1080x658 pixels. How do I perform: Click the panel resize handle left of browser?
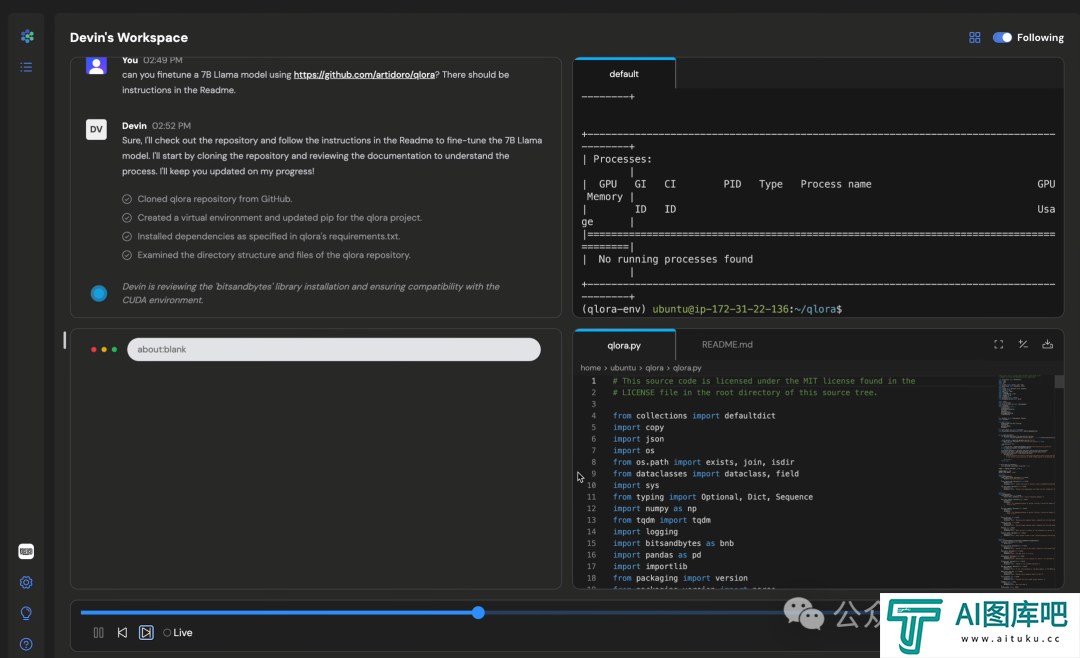65,340
